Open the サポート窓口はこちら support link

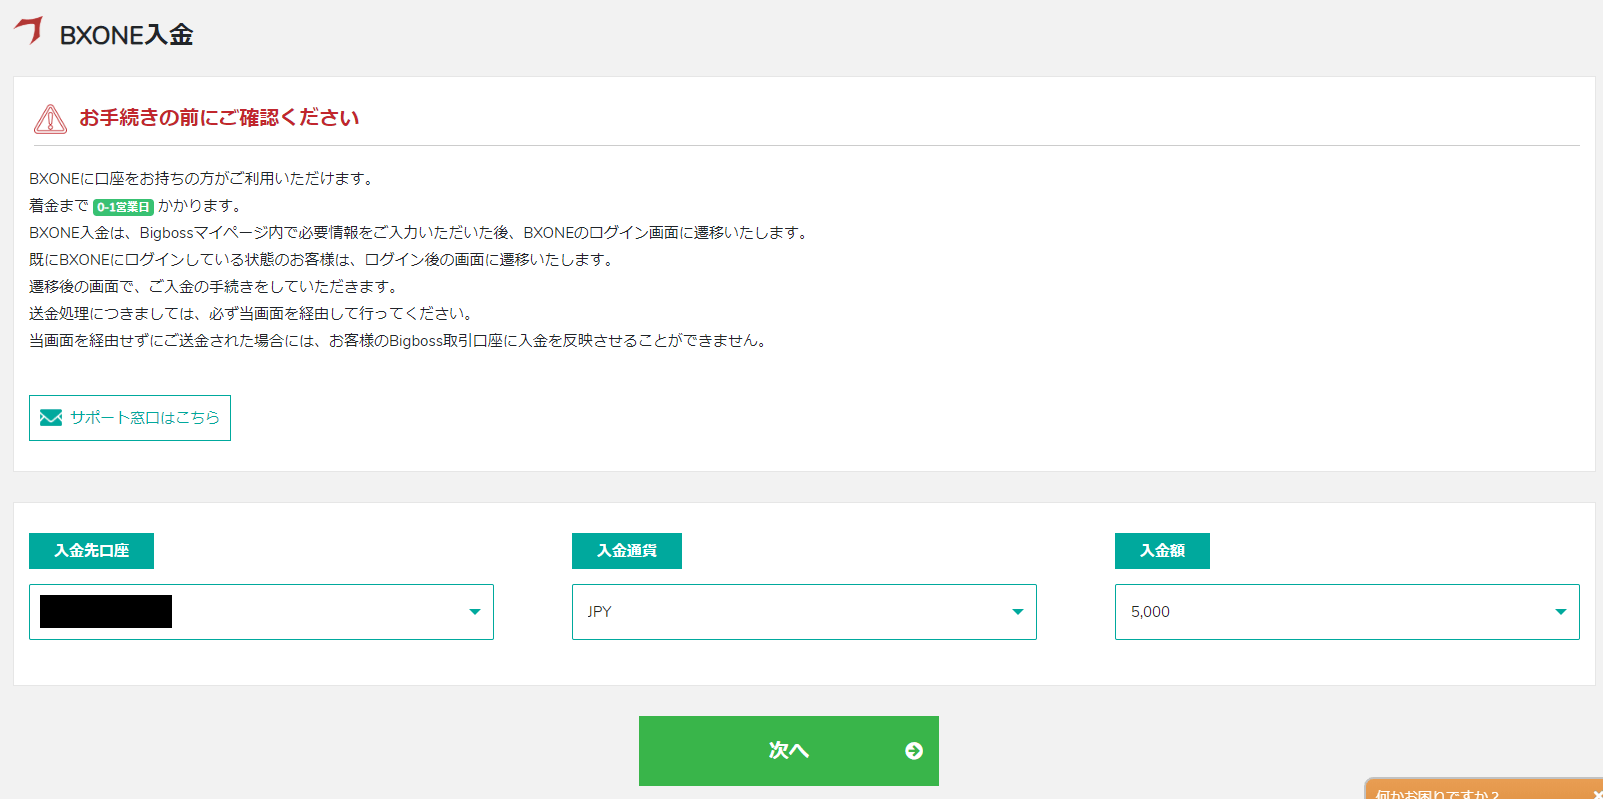130,418
